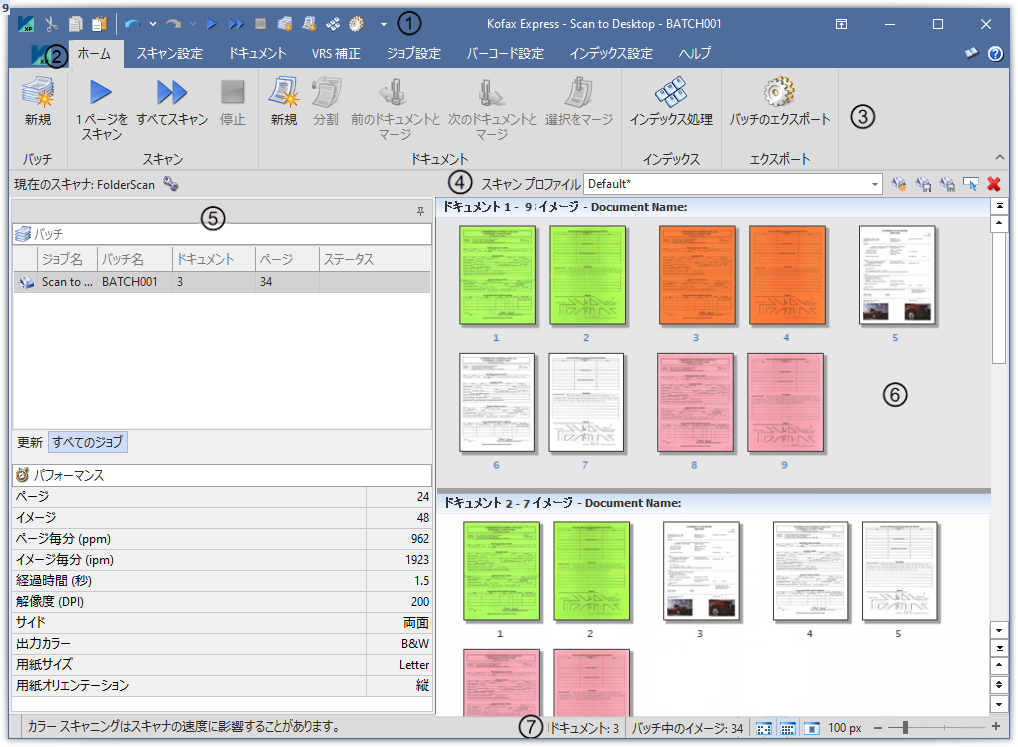Open the quick access toolbar customize arrow
The image size is (1018, 747).
click(383, 23)
